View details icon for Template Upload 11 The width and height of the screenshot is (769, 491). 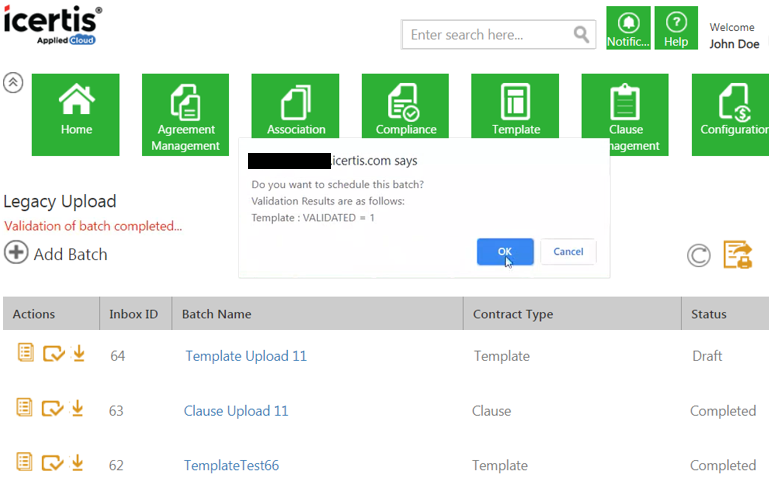[x=26, y=353]
